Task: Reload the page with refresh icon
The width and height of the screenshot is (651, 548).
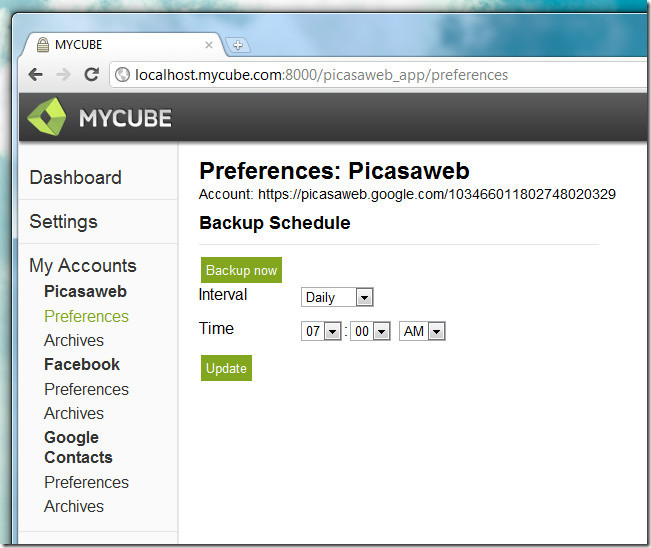Action: (91, 75)
